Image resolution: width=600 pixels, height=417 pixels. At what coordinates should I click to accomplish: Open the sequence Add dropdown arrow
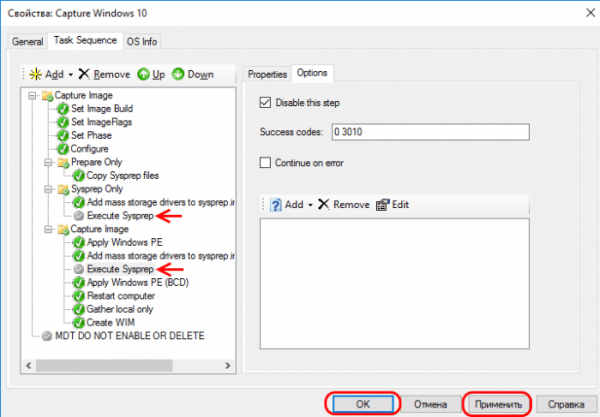coord(71,75)
